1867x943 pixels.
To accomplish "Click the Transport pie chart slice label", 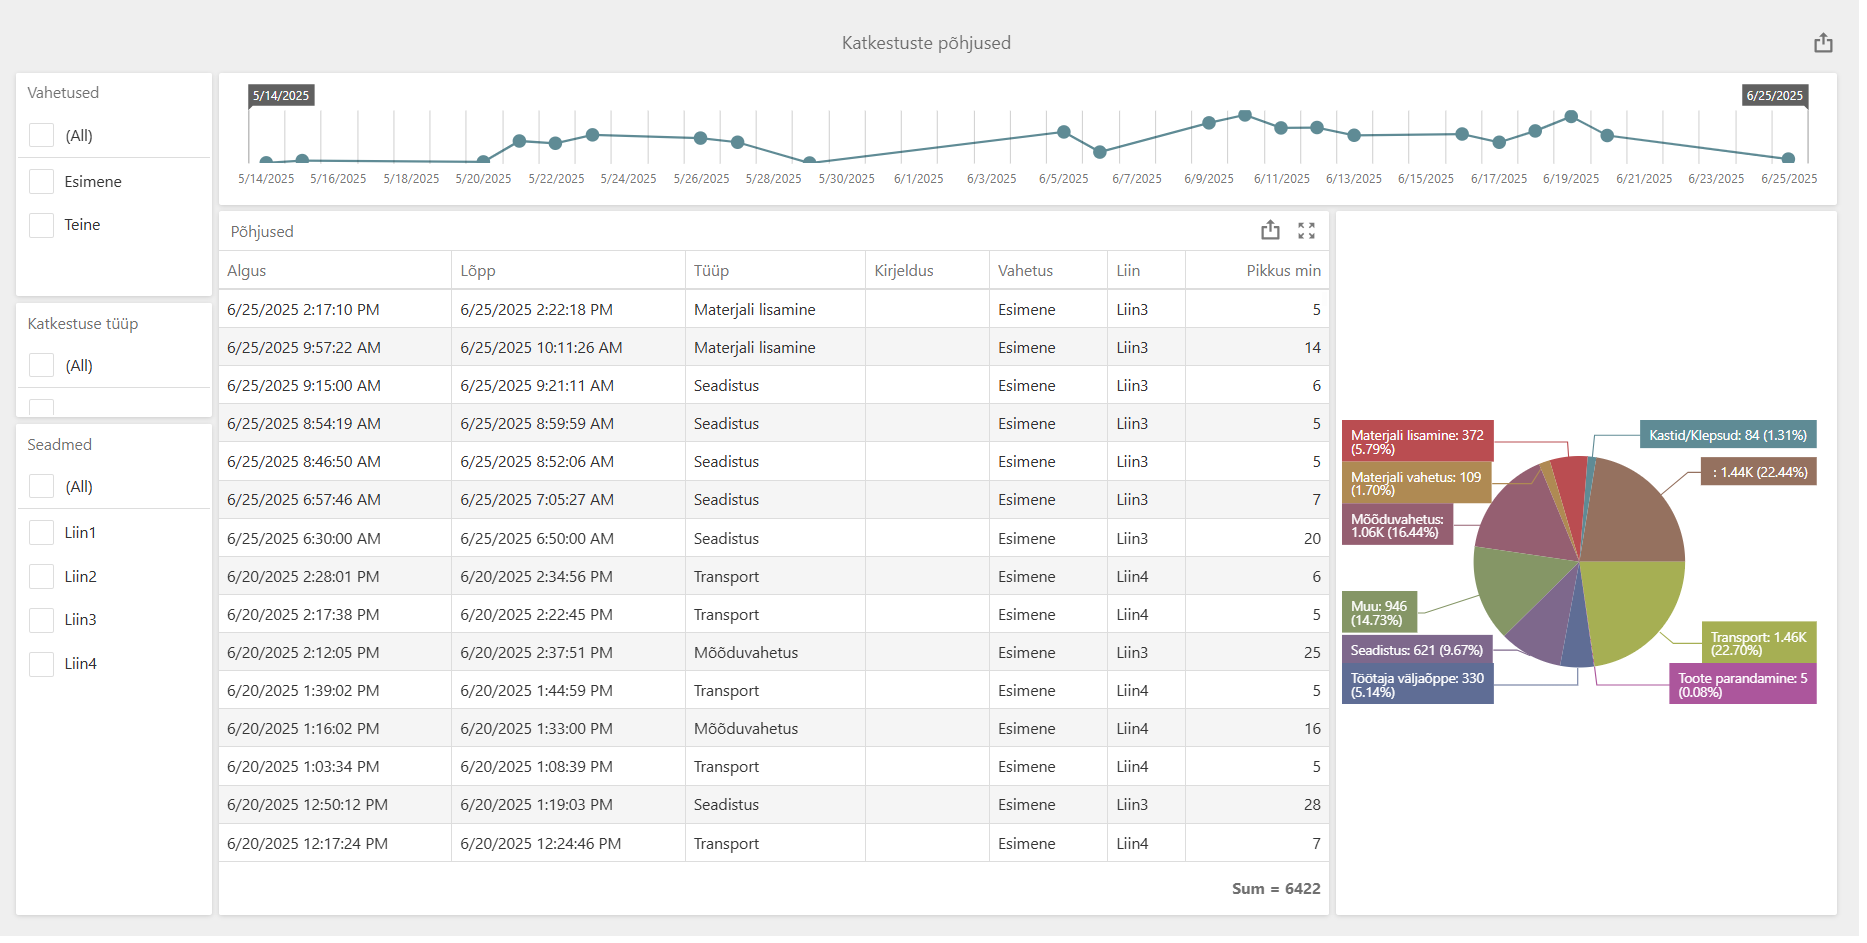I will [x=1758, y=643].
